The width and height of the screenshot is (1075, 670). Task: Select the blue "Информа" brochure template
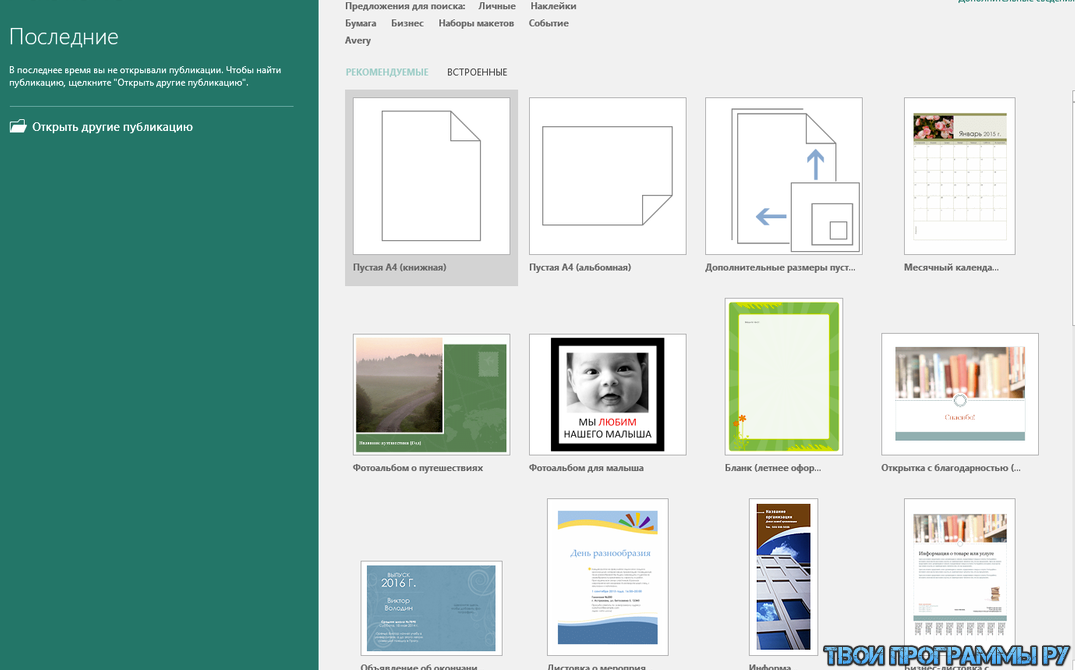tap(783, 576)
